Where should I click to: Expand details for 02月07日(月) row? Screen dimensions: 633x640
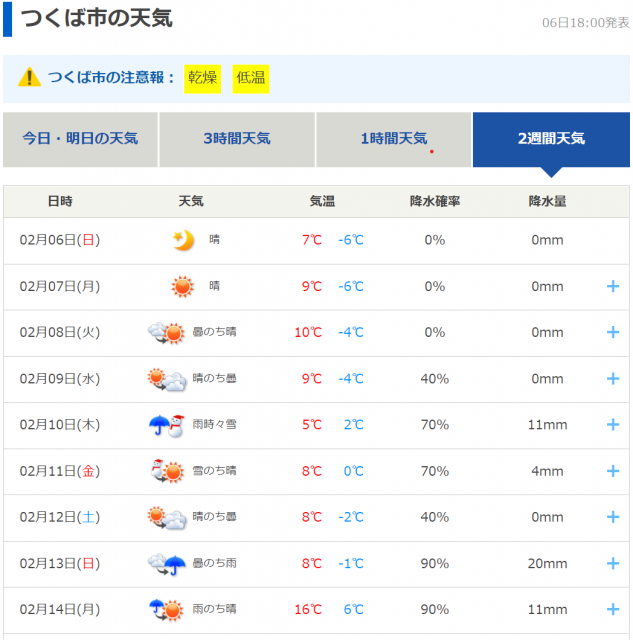(613, 287)
